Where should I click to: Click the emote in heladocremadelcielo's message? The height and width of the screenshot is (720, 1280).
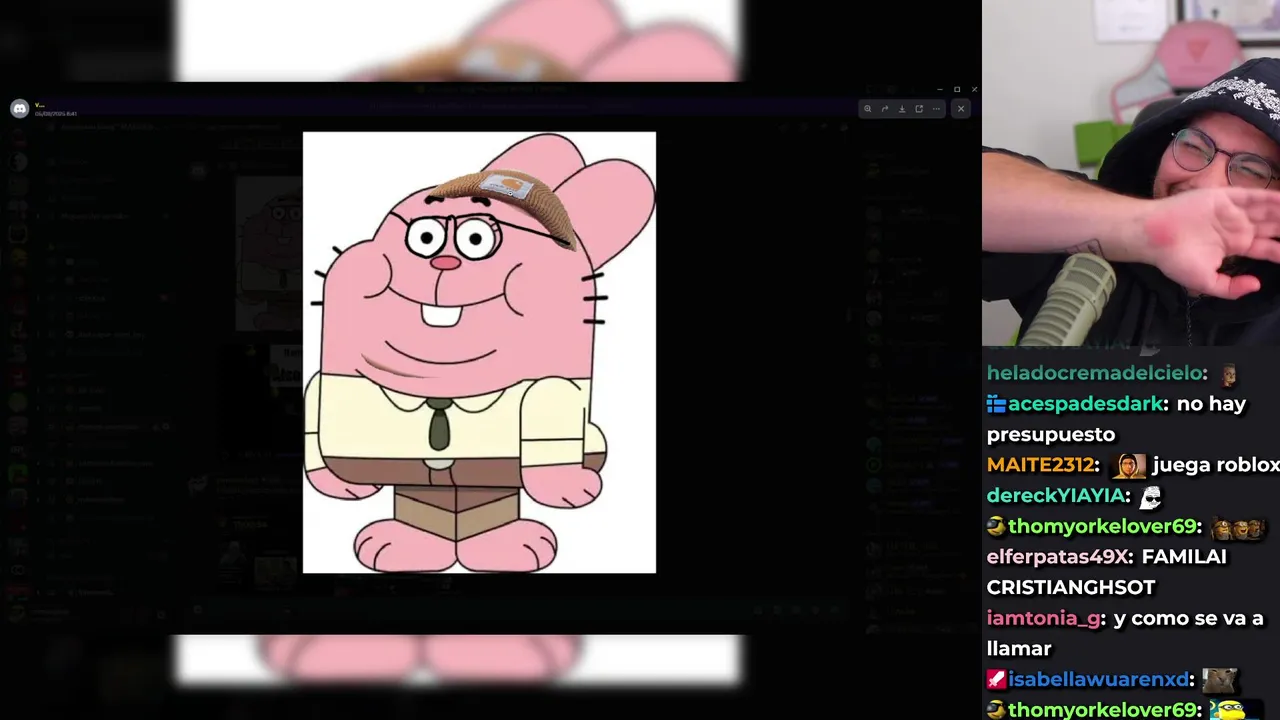coord(1229,374)
